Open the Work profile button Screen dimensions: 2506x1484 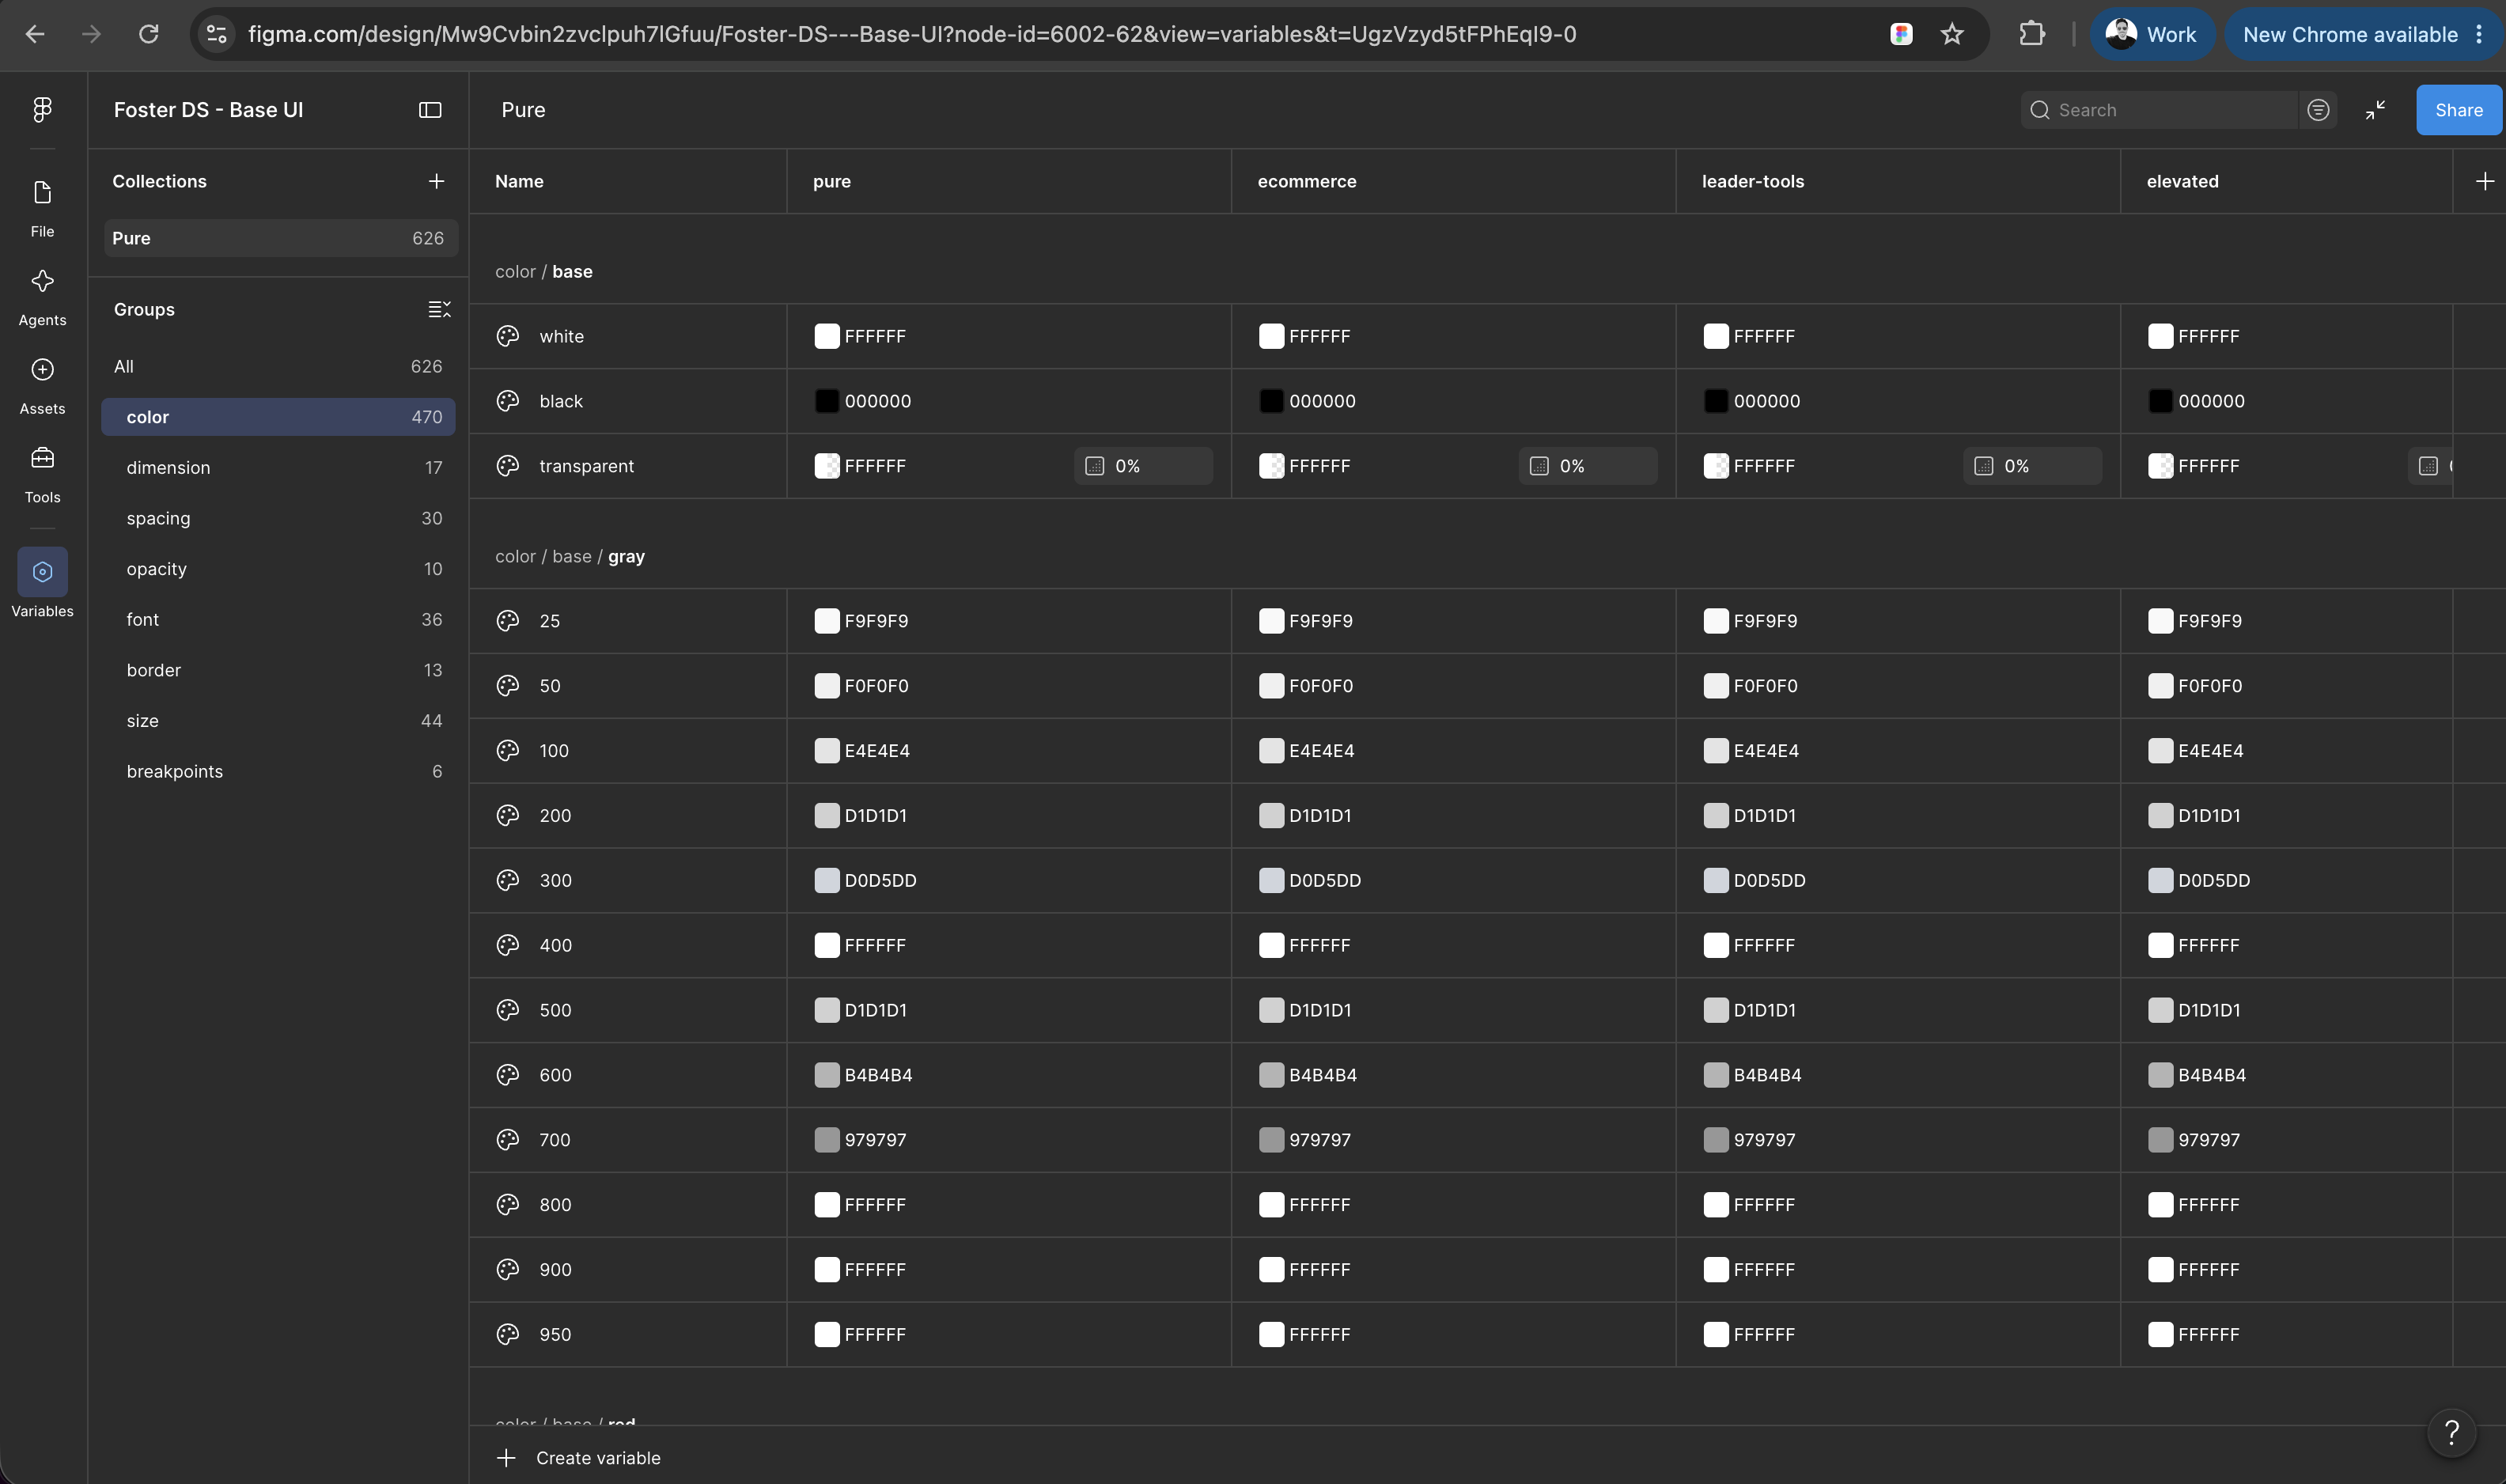(2151, 34)
